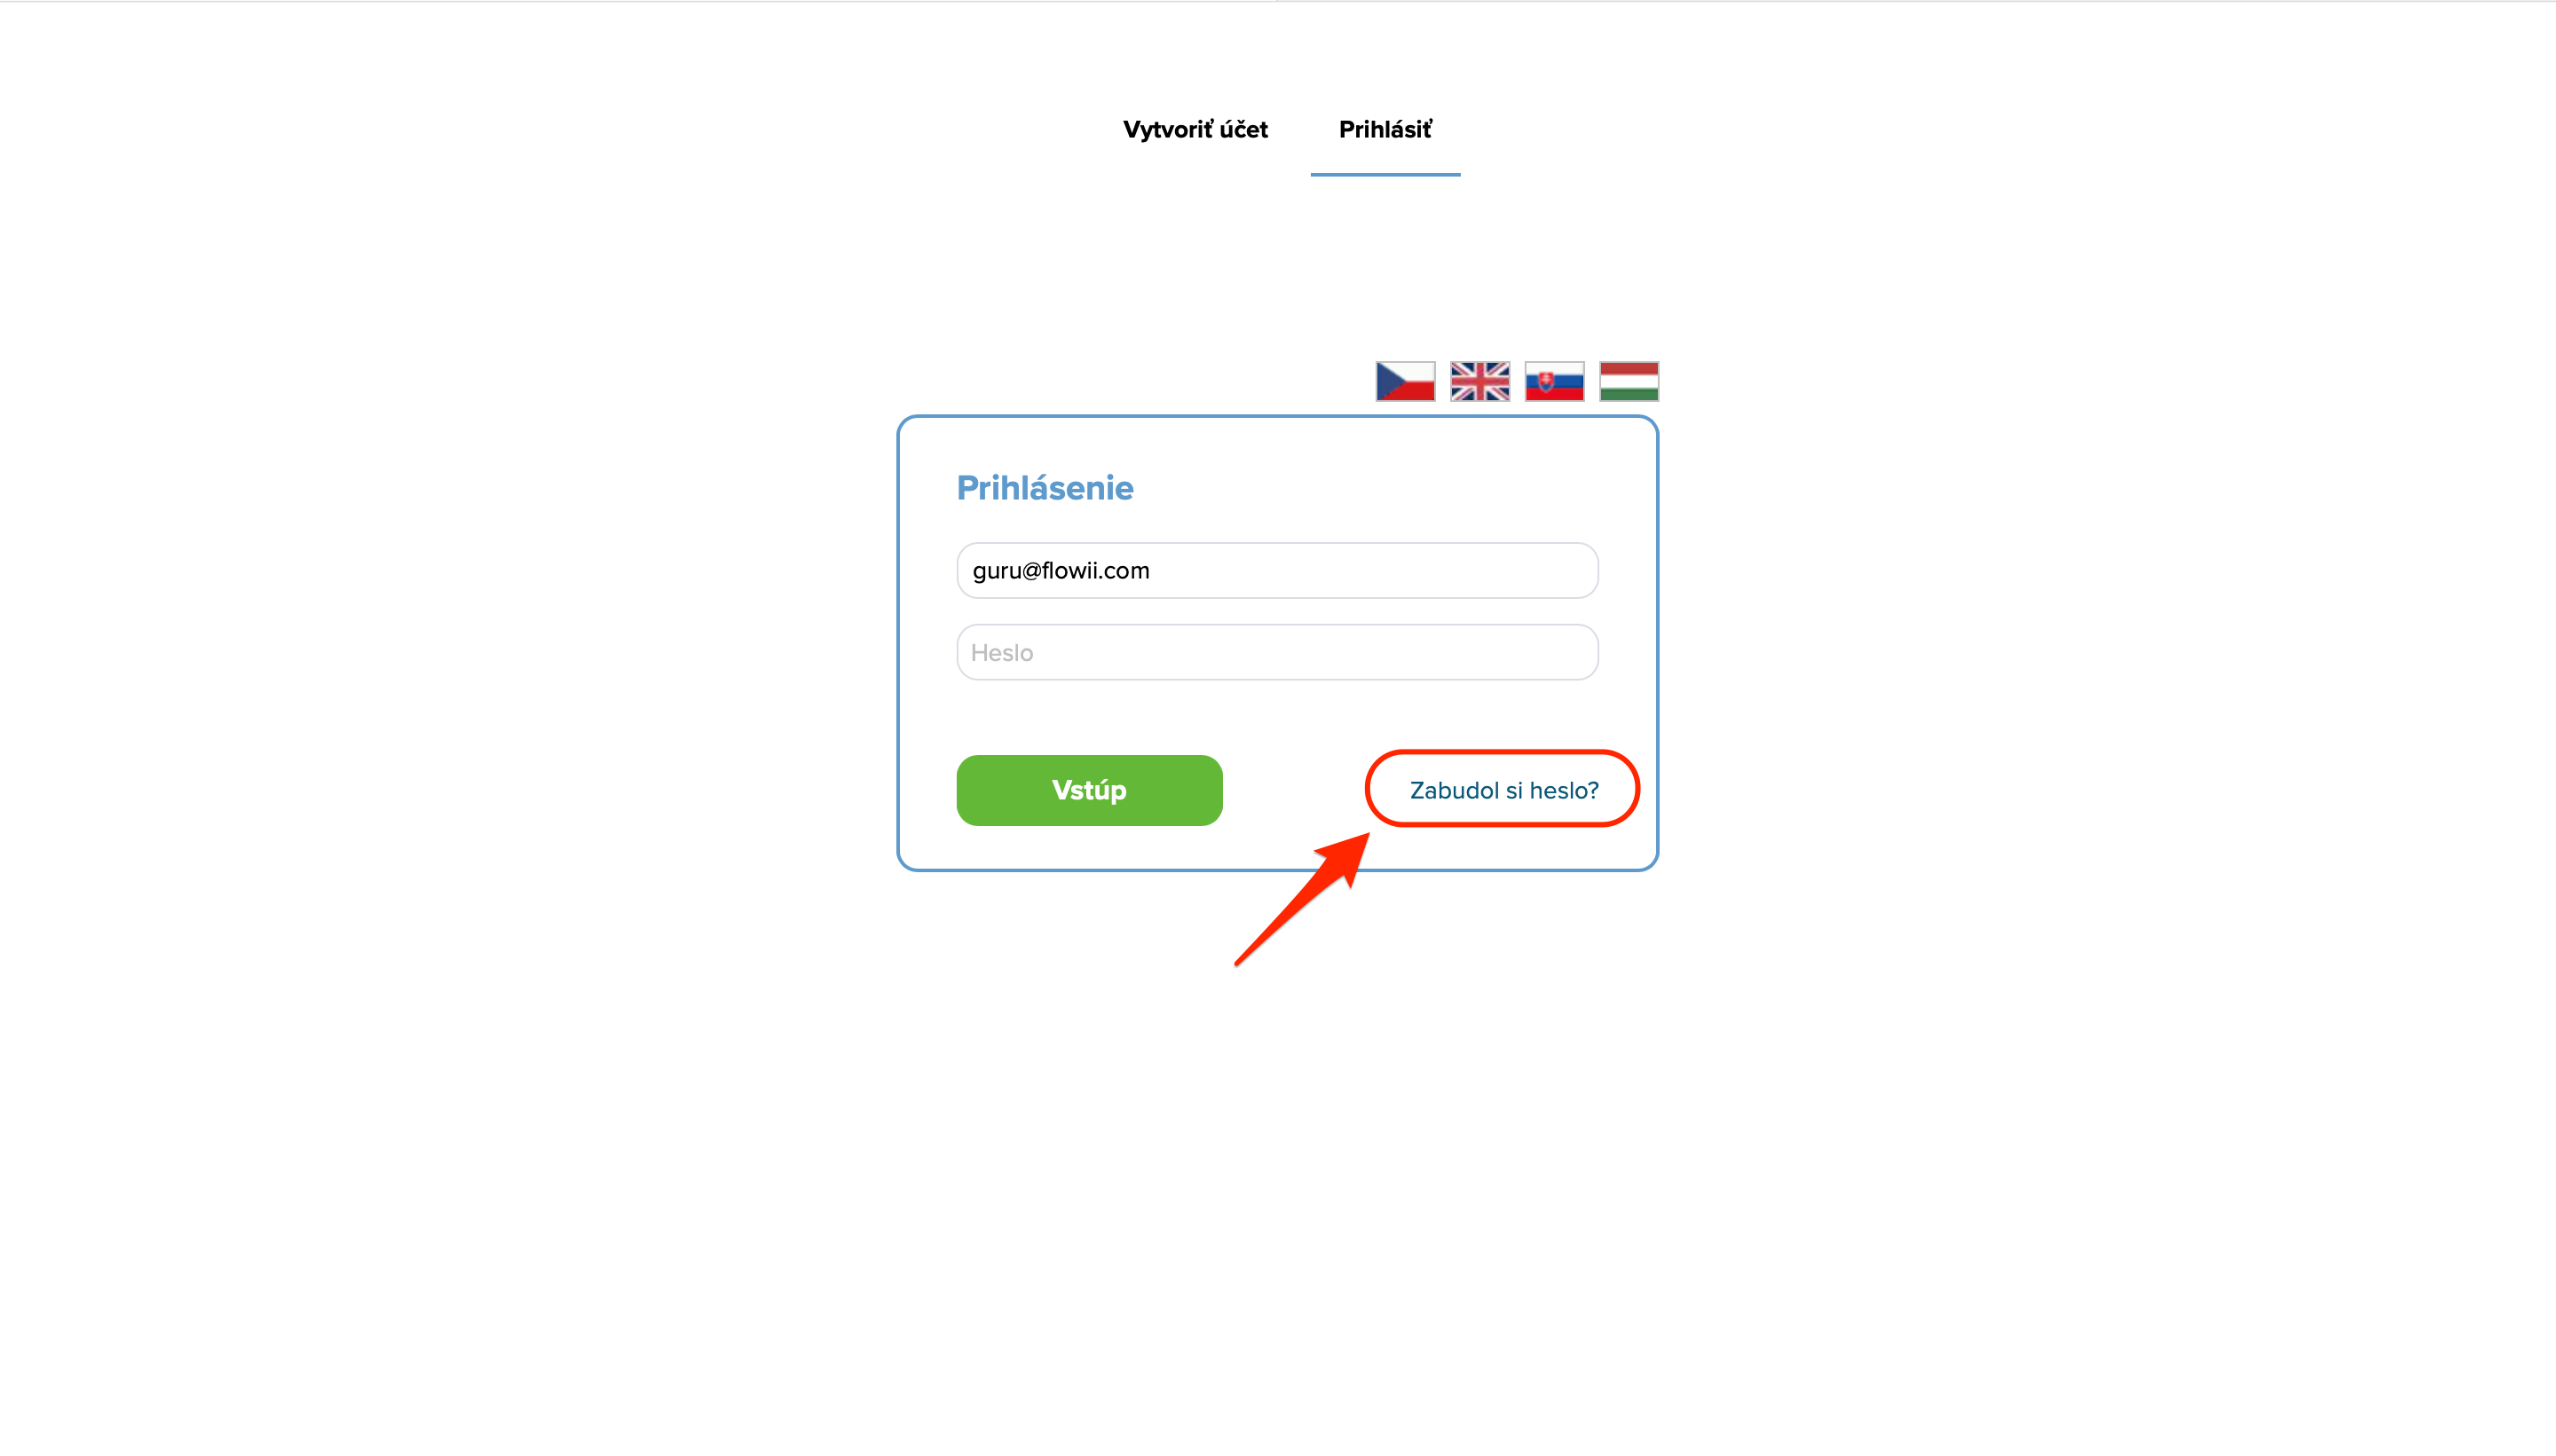The width and height of the screenshot is (2556, 1456).
Task: Open the Zabudol si heslo? link
Action: tap(1503, 790)
